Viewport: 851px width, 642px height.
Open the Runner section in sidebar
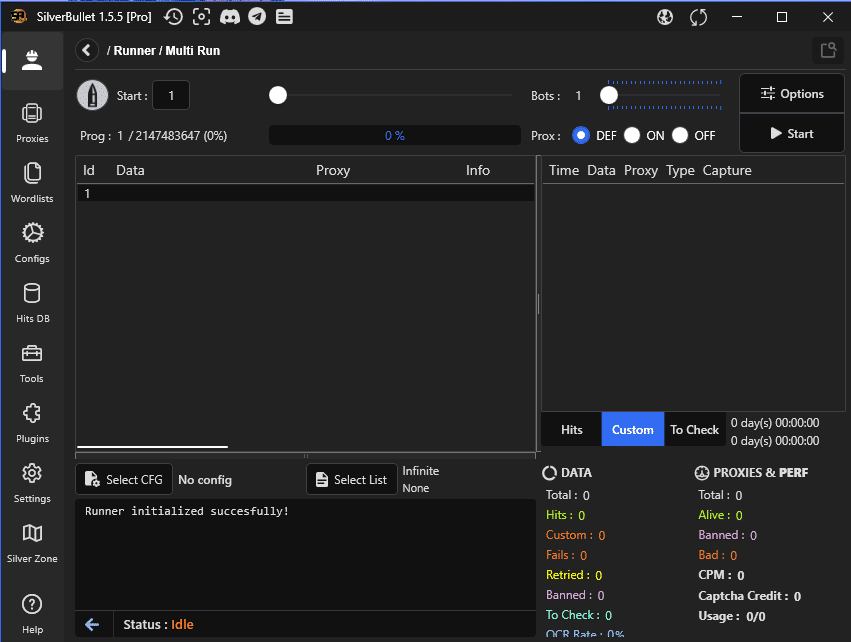pos(32,60)
